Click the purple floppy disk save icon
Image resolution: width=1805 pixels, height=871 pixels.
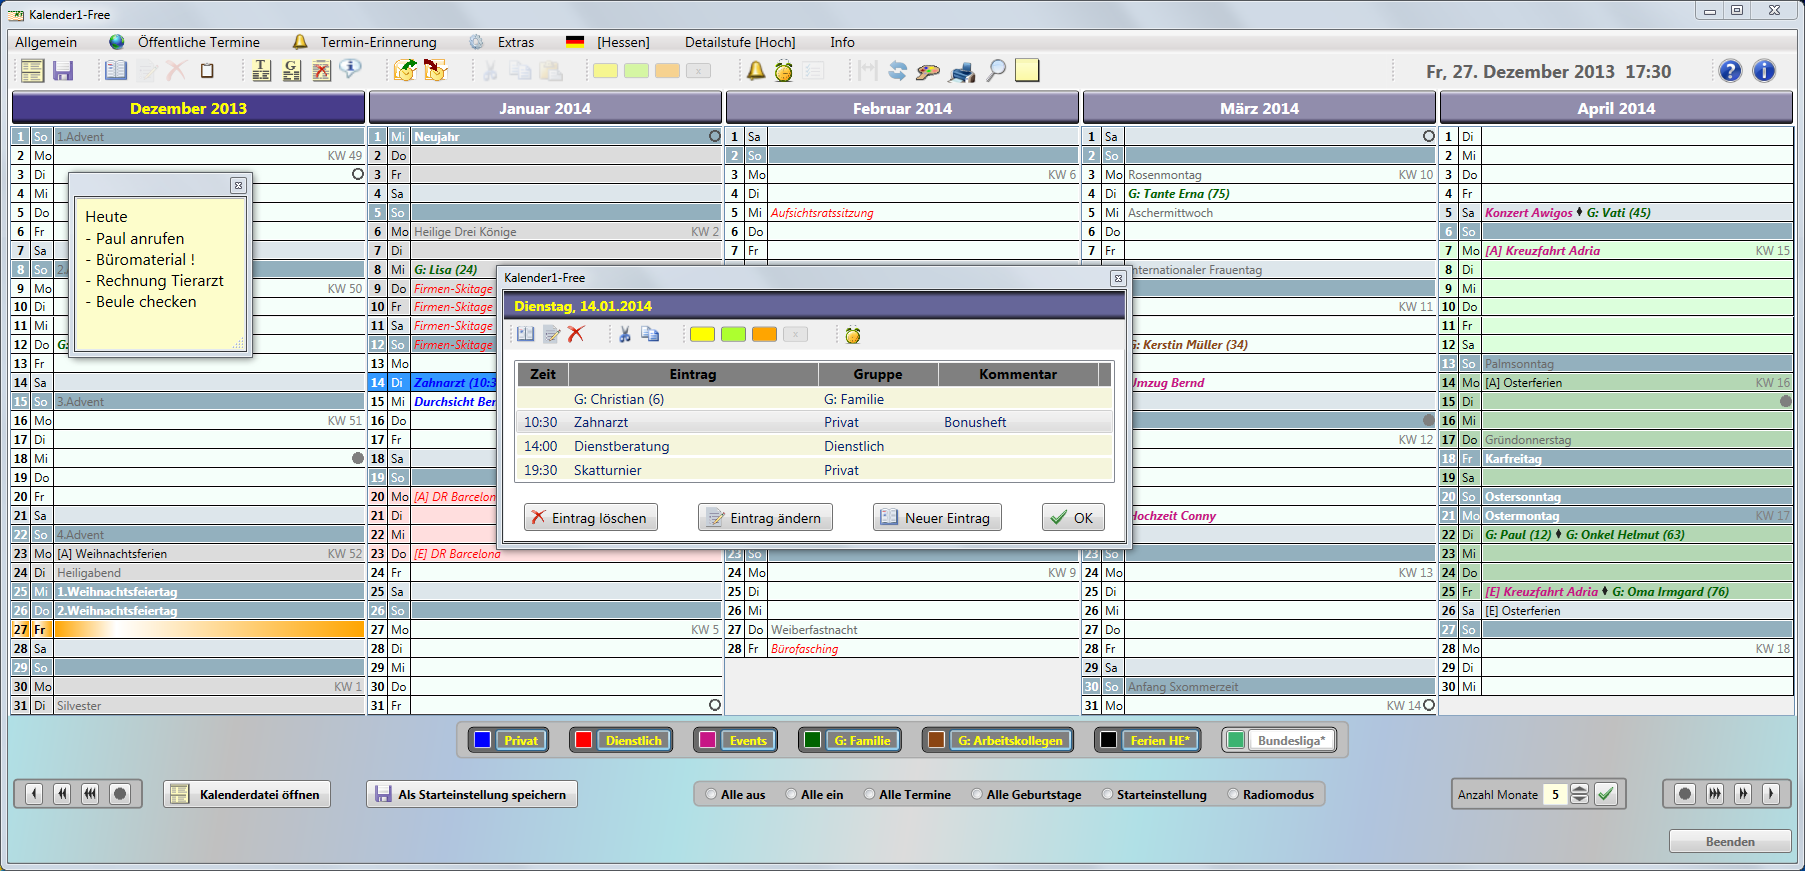pyautogui.click(x=64, y=71)
